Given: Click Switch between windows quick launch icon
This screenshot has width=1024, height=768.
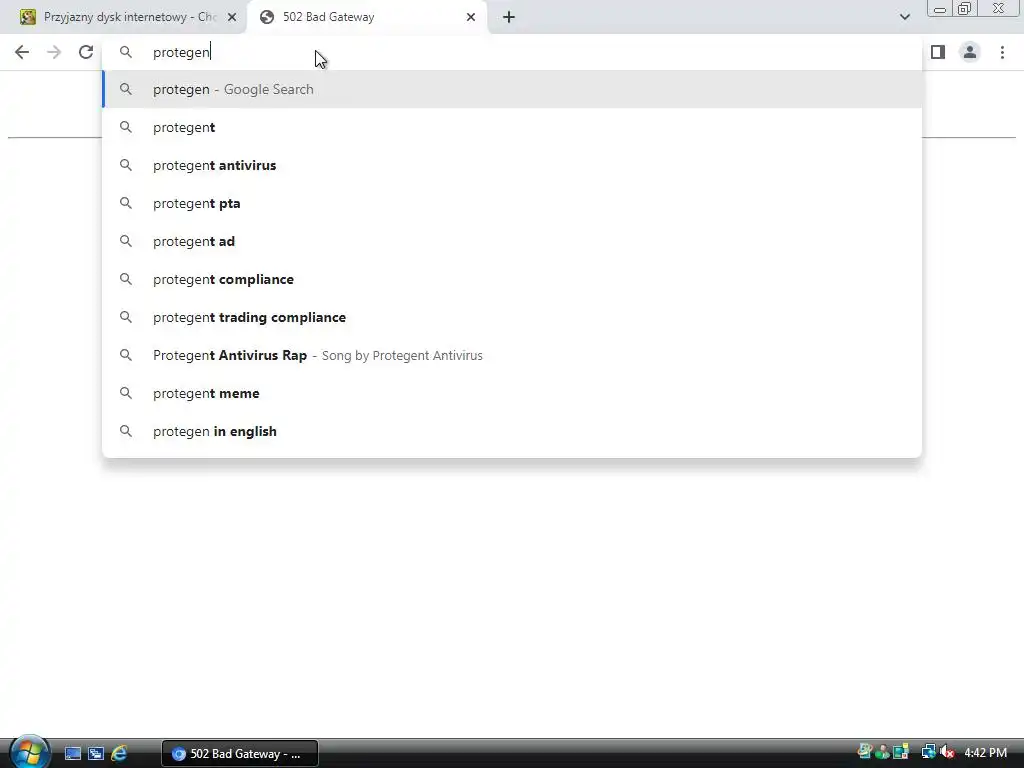Looking at the screenshot, I should 96,754.
